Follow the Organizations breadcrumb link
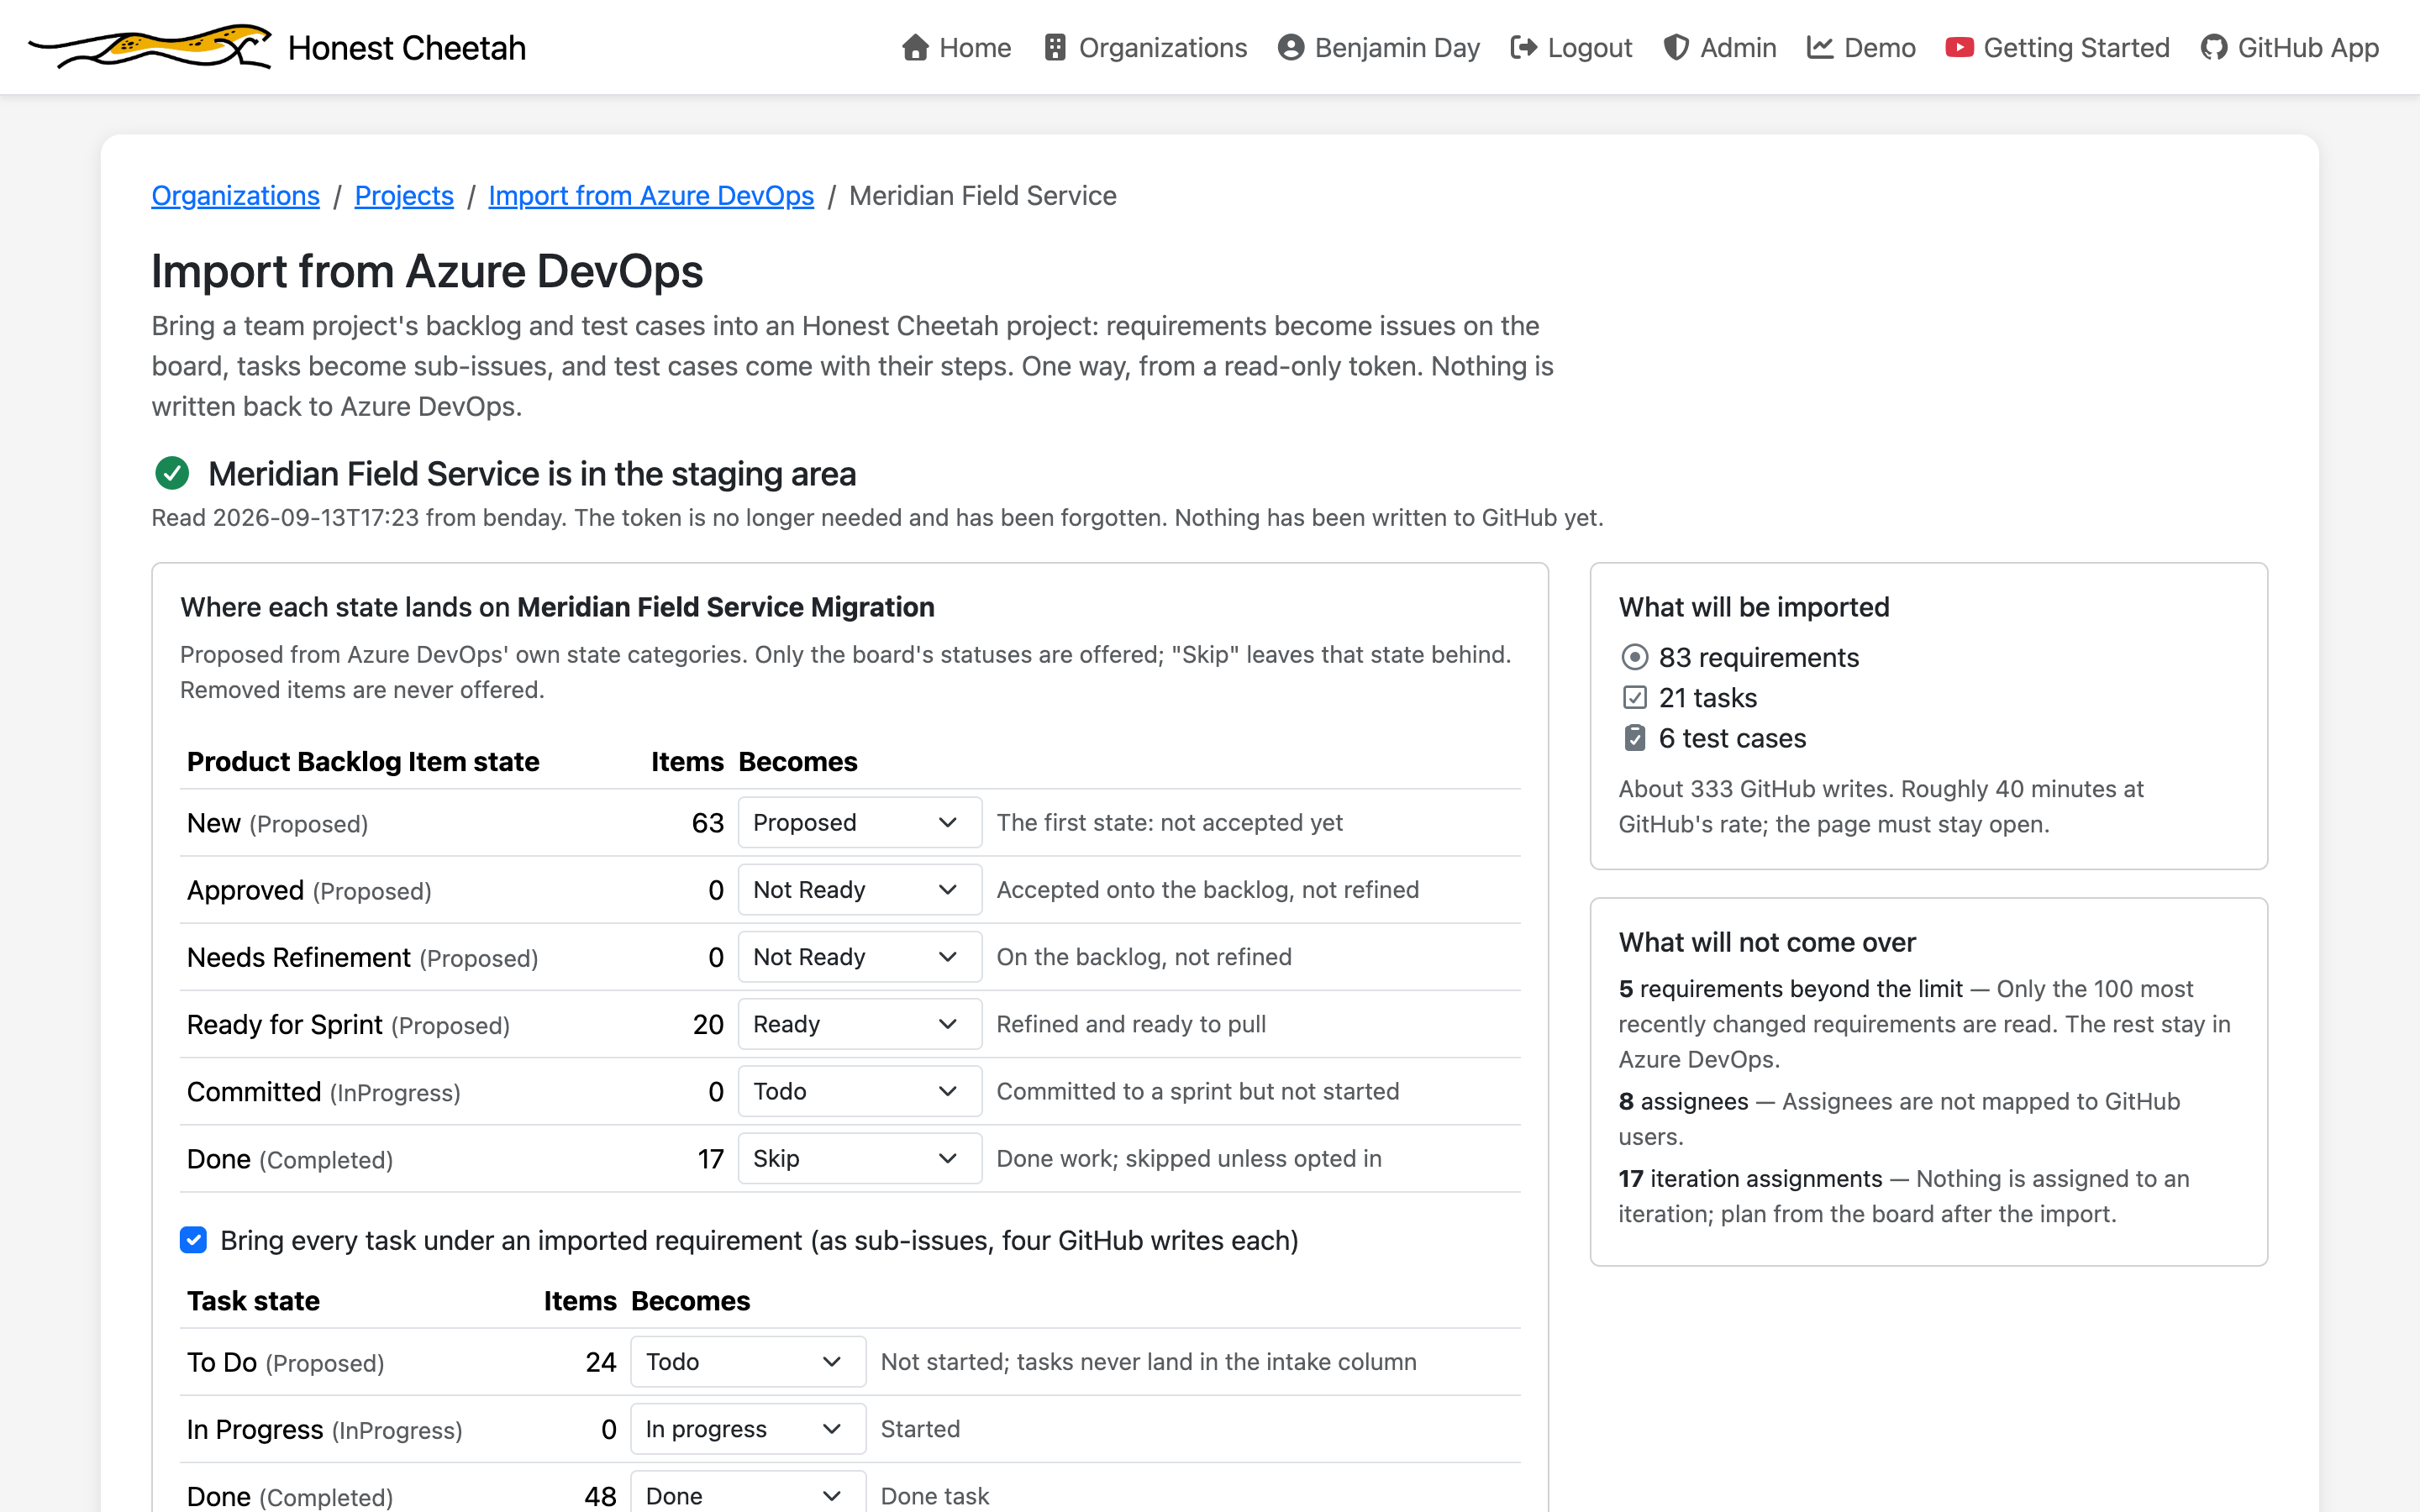The image size is (2420, 1512). coord(235,195)
